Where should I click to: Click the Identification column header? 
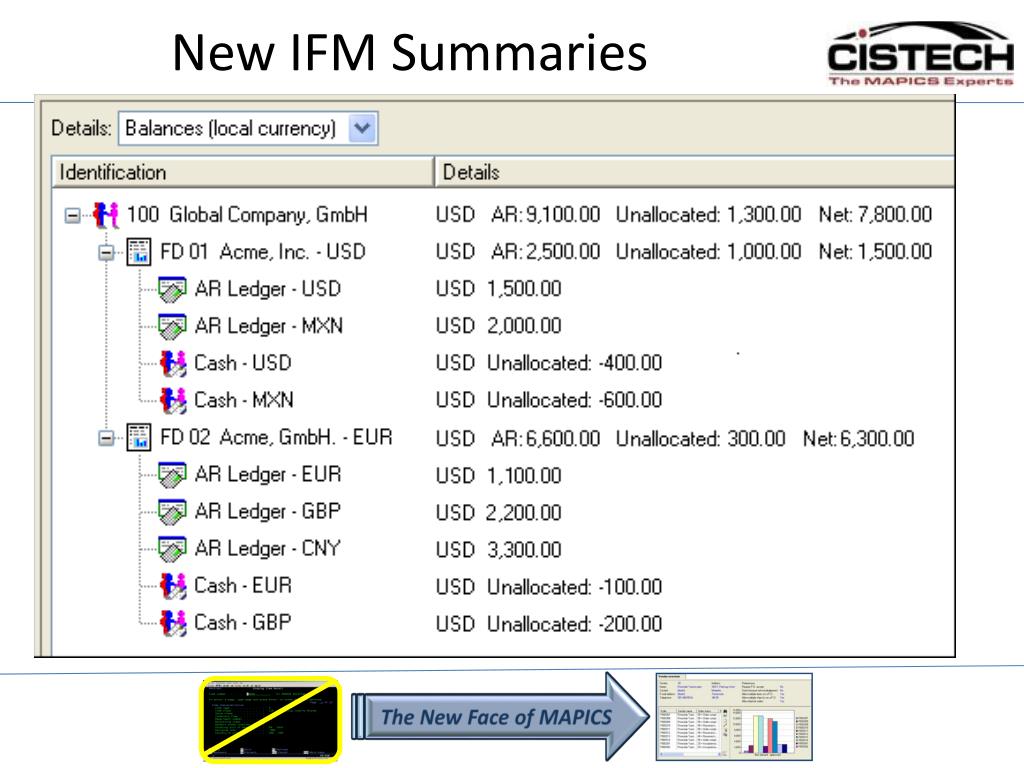tap(243, 172)
